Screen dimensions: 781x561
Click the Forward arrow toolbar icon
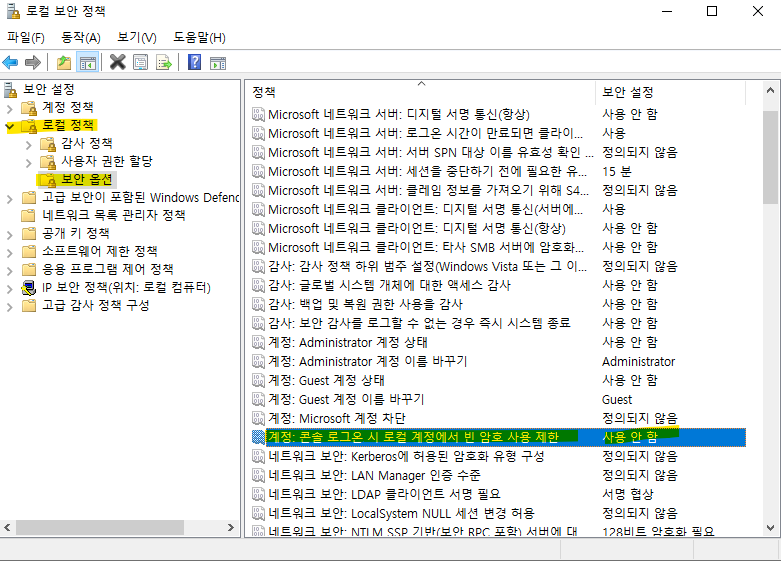pos(33,62)
